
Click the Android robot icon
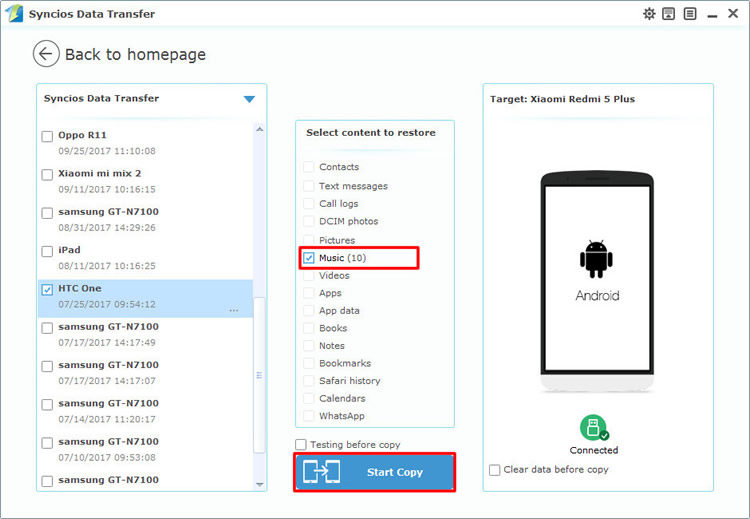596,259
